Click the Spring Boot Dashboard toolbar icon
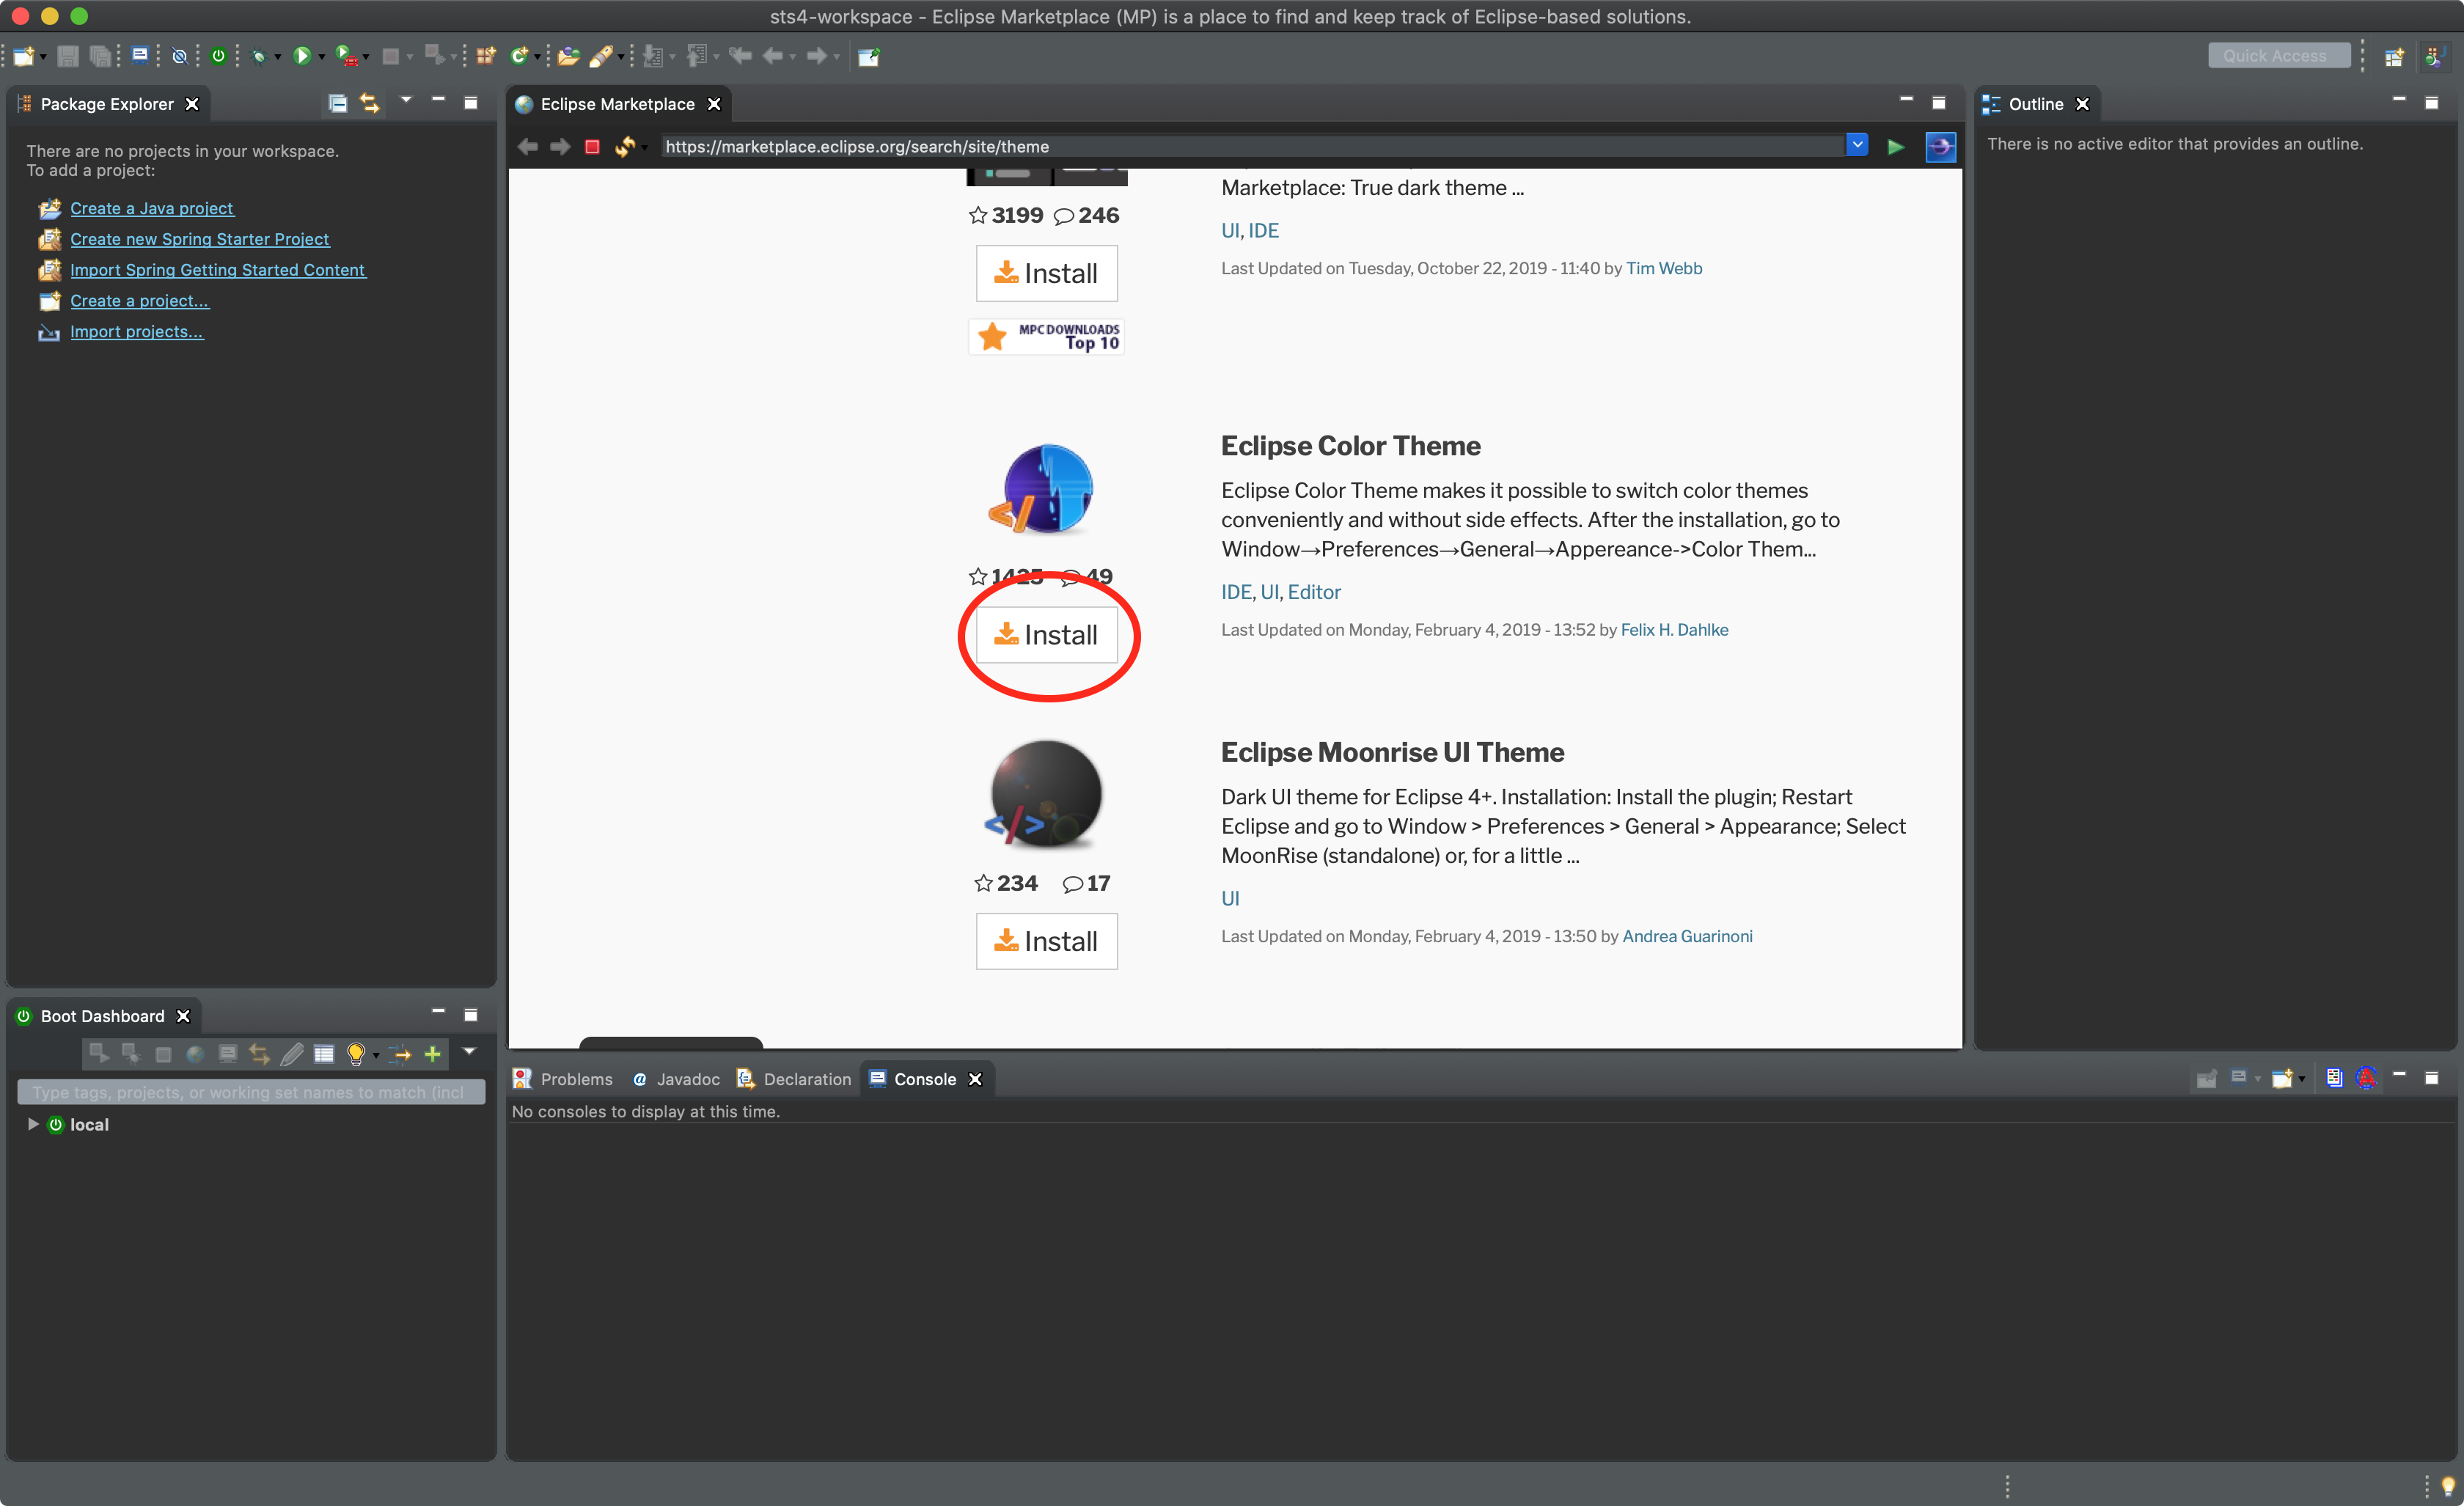Screen dimensions: 2464x1506 point(218,56)
